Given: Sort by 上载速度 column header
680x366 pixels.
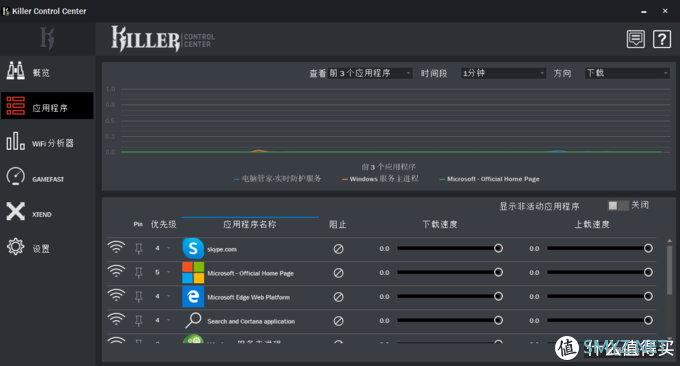Looking at the screenshot, I should point(592,225).
